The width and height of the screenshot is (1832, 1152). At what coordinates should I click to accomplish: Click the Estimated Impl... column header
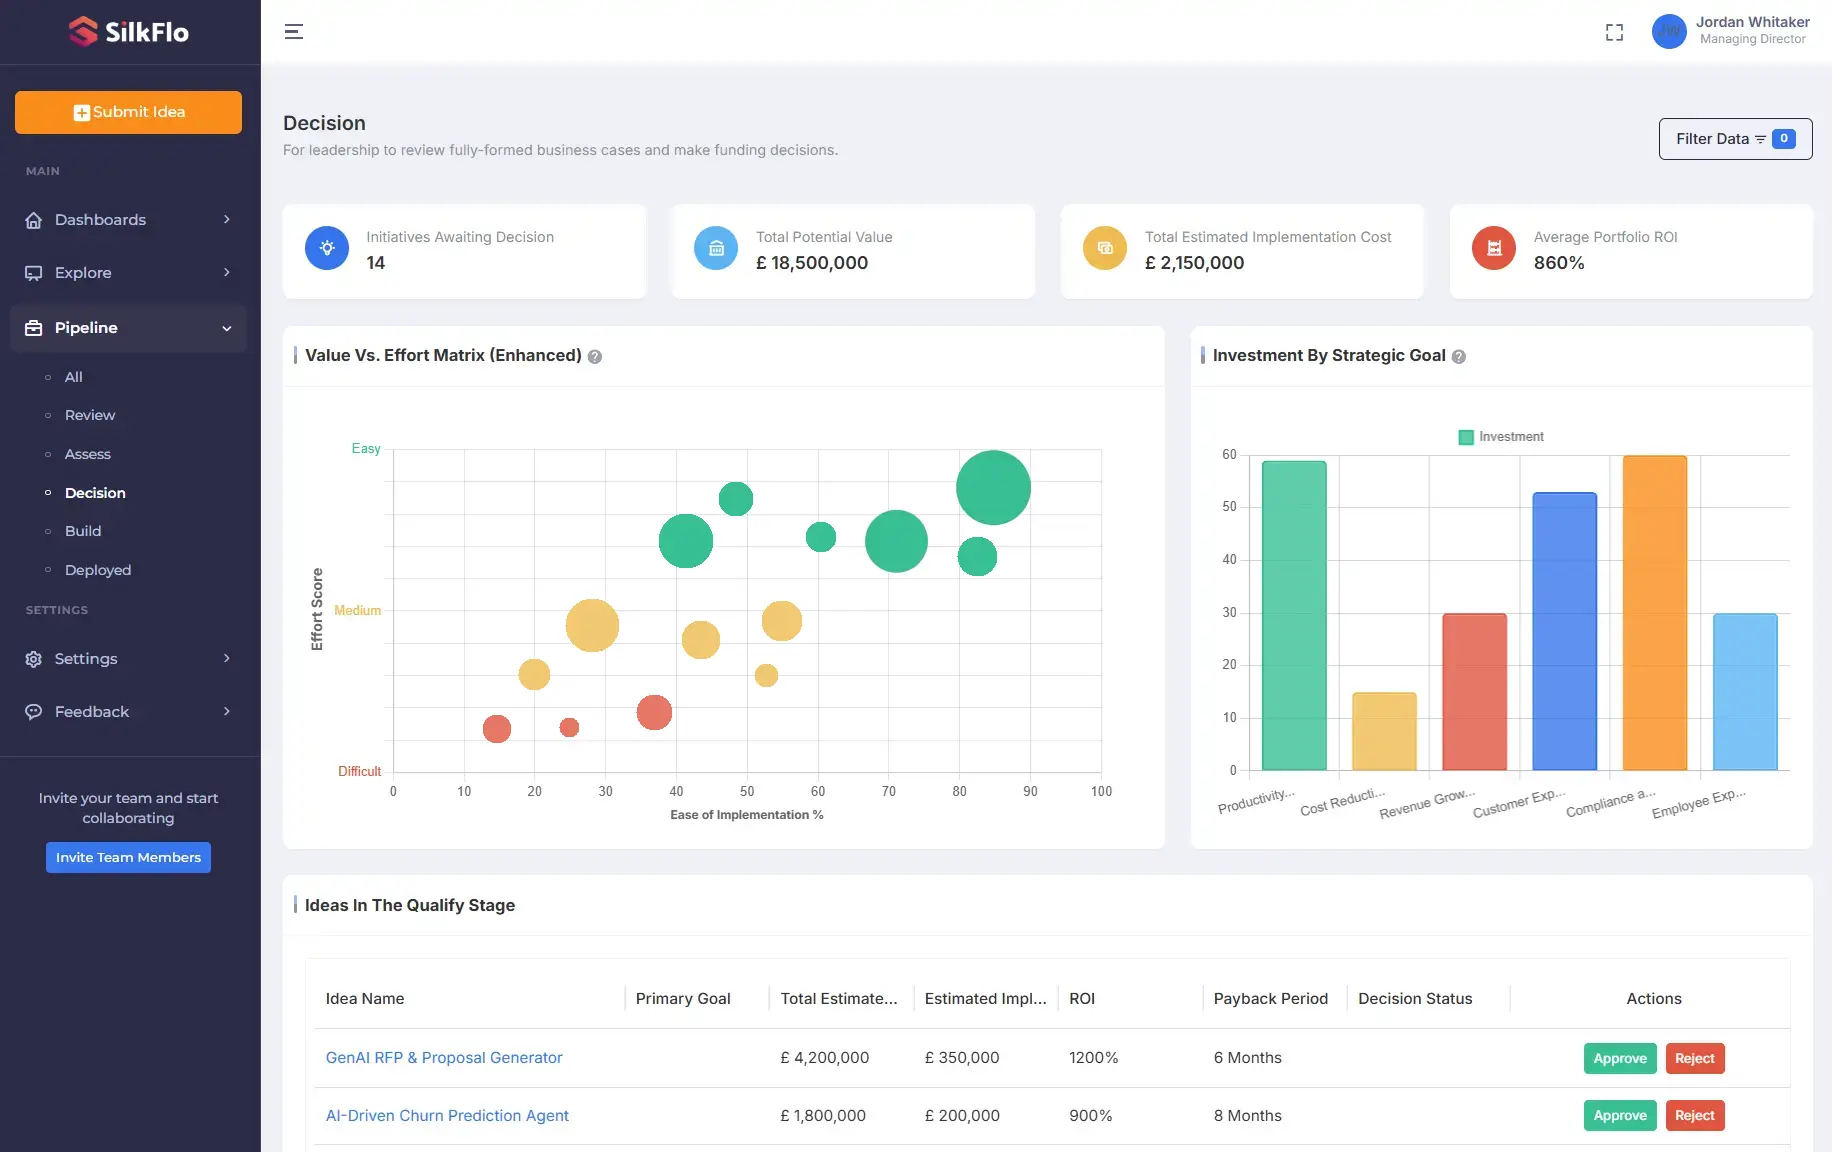pos(986,999)
